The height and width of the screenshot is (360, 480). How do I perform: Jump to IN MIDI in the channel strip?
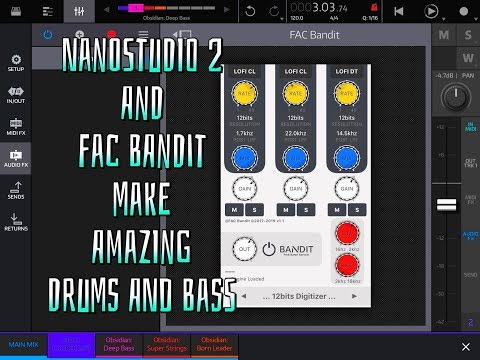[470, 126]
